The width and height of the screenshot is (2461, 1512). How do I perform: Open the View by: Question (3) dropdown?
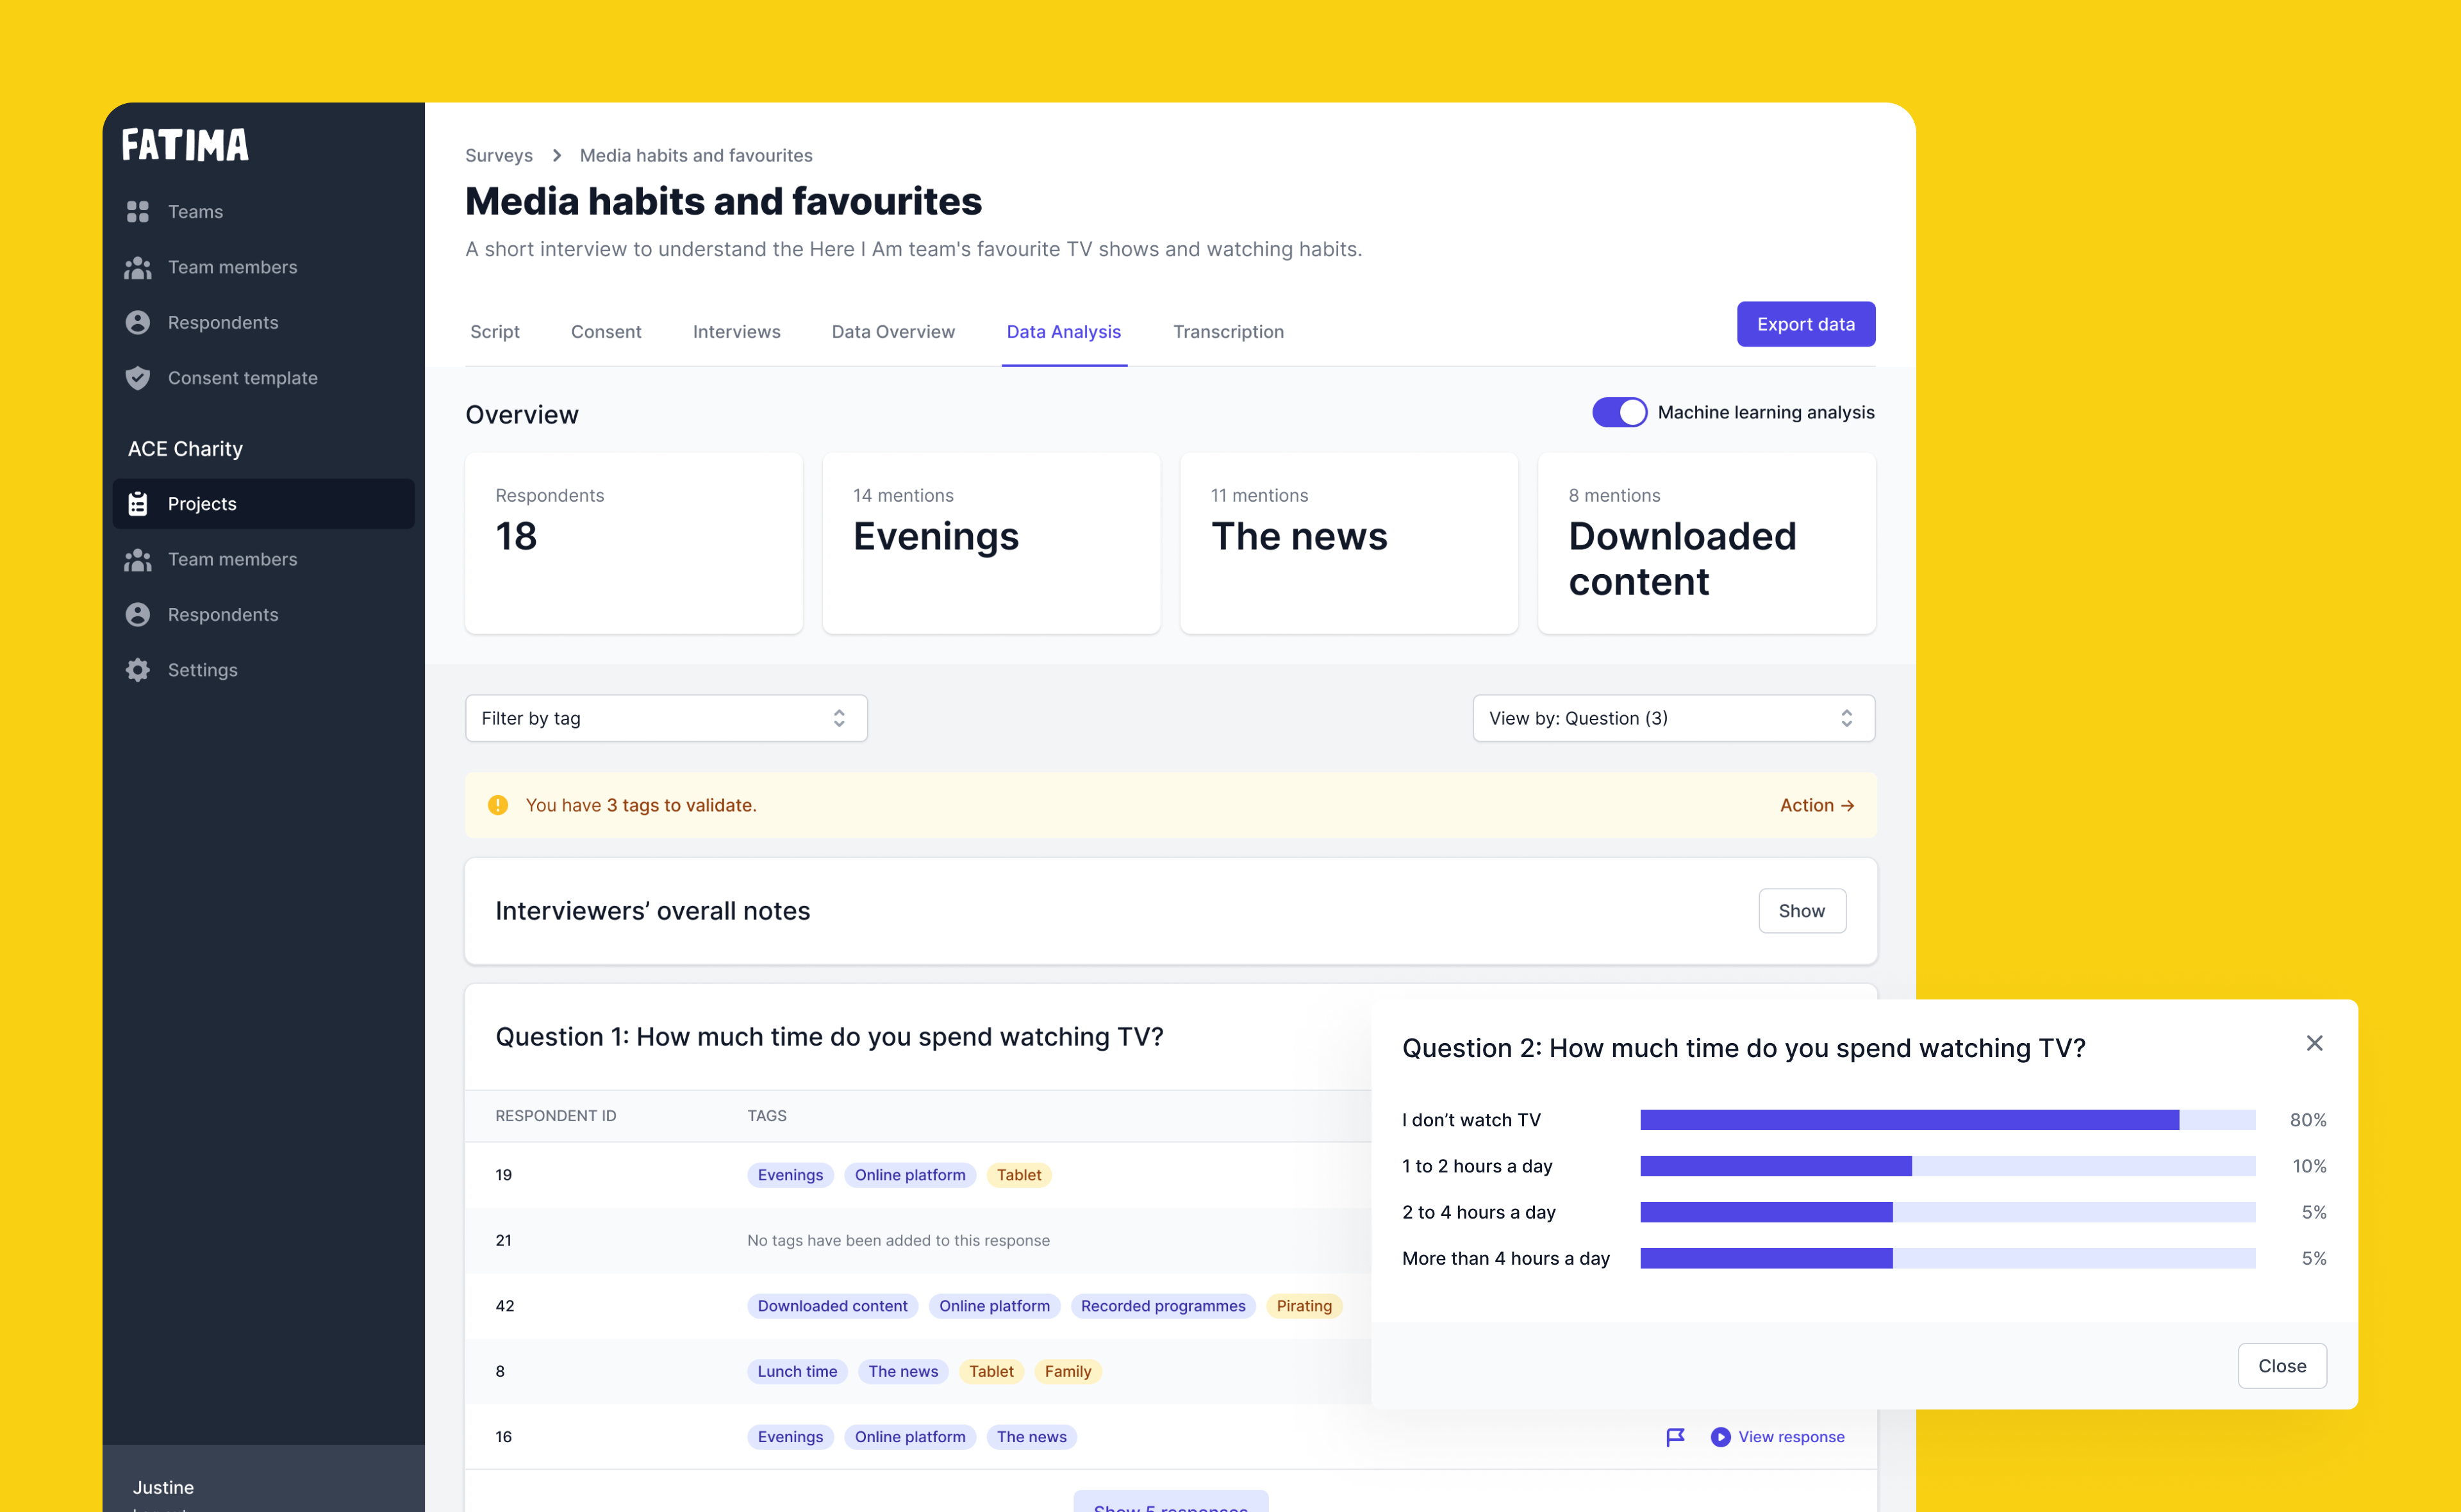coord(1673,718)
